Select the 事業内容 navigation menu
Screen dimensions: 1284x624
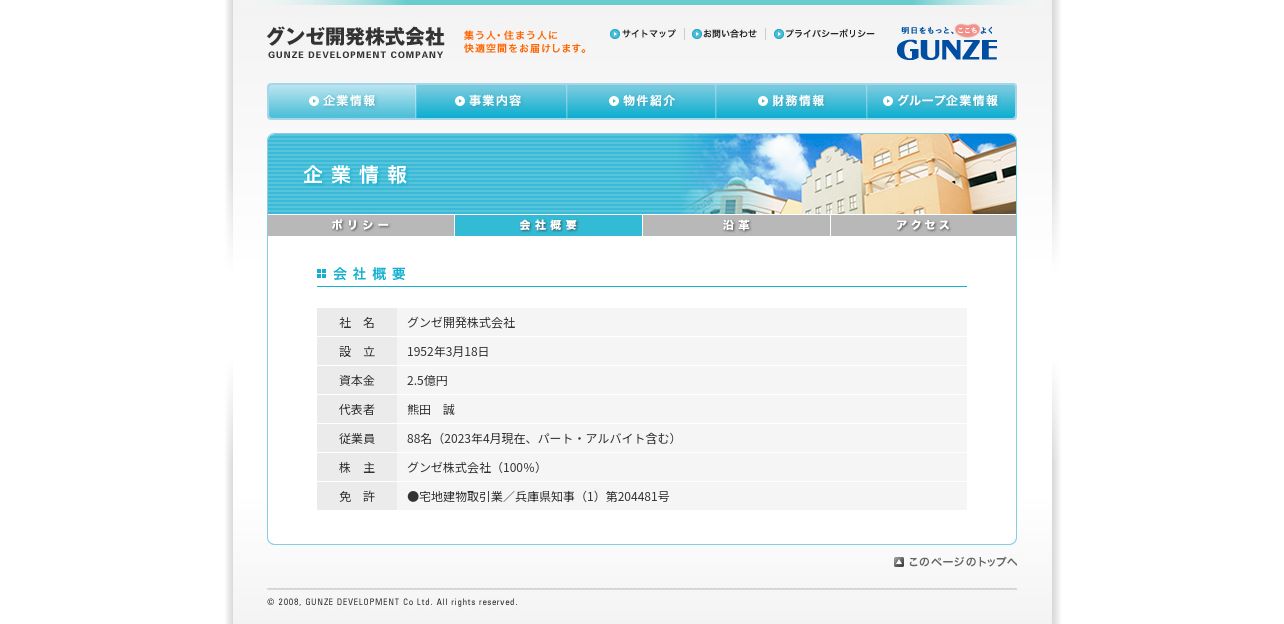(x=491, y=101)
